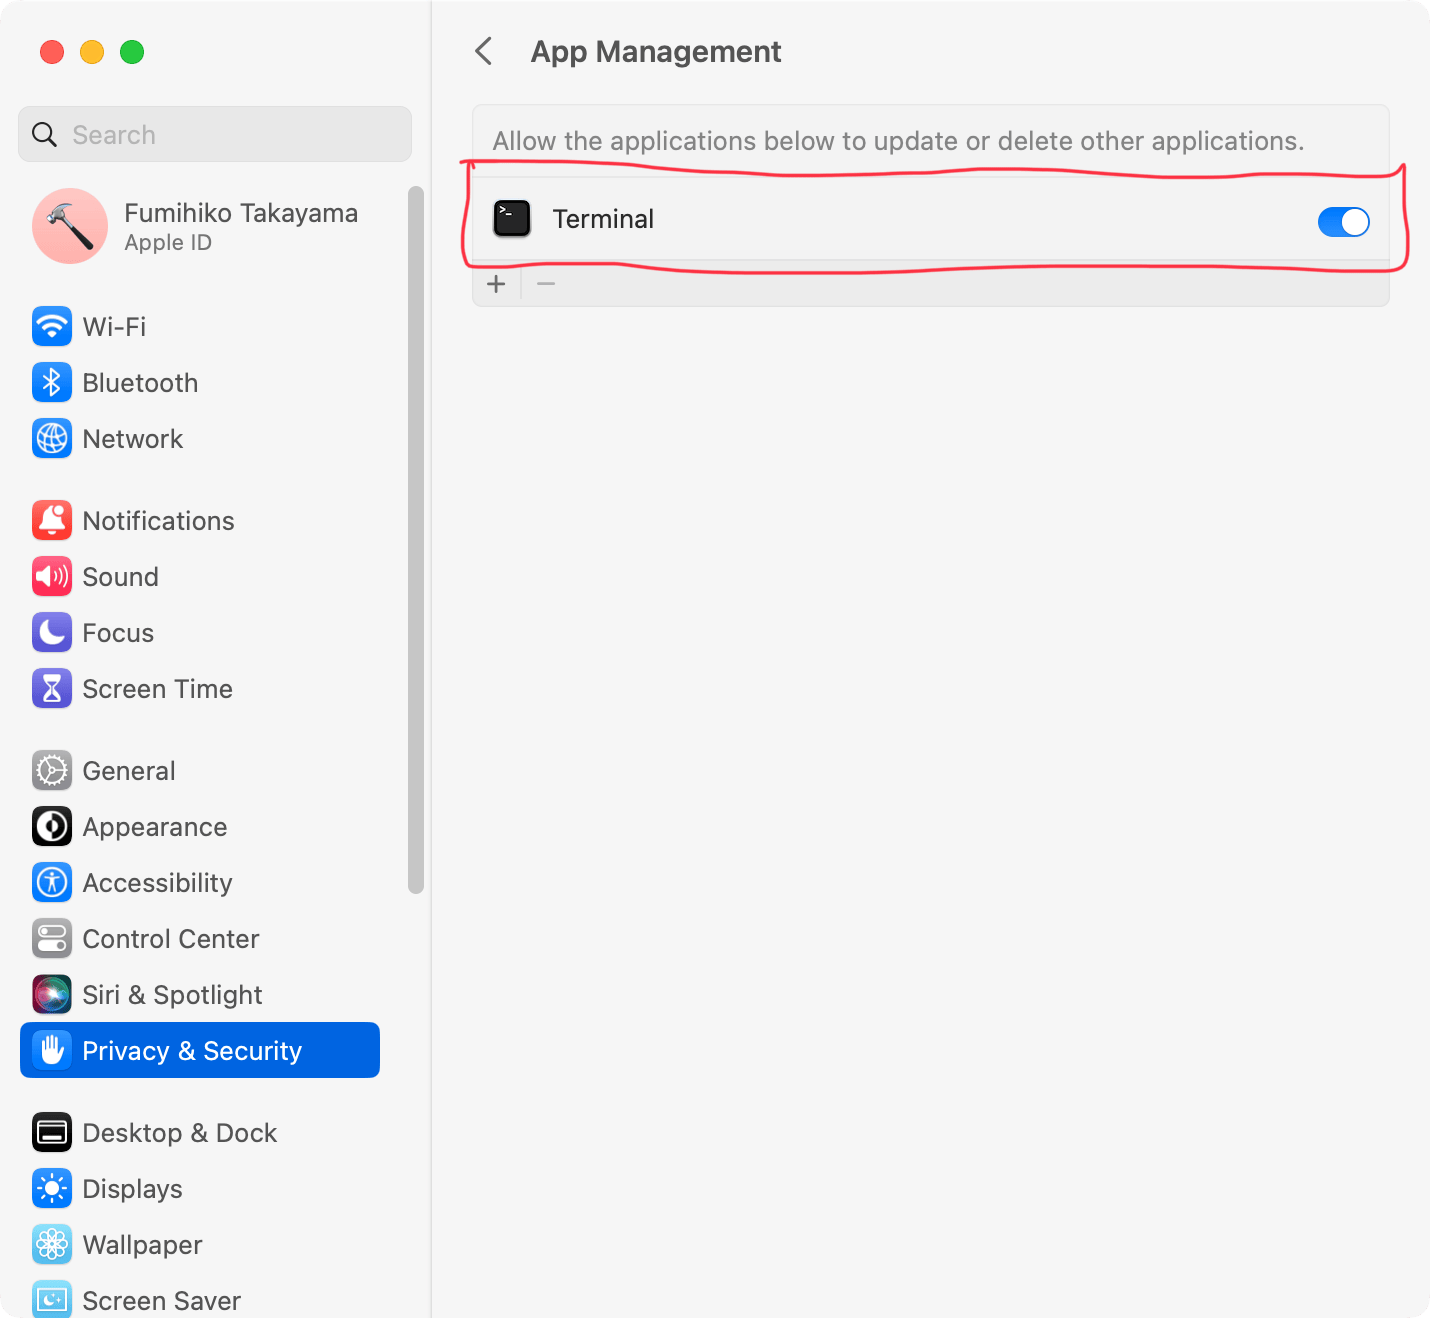The image size is (1430, 1318).
Task: Open the Notifications label
Action: [158, 521]
